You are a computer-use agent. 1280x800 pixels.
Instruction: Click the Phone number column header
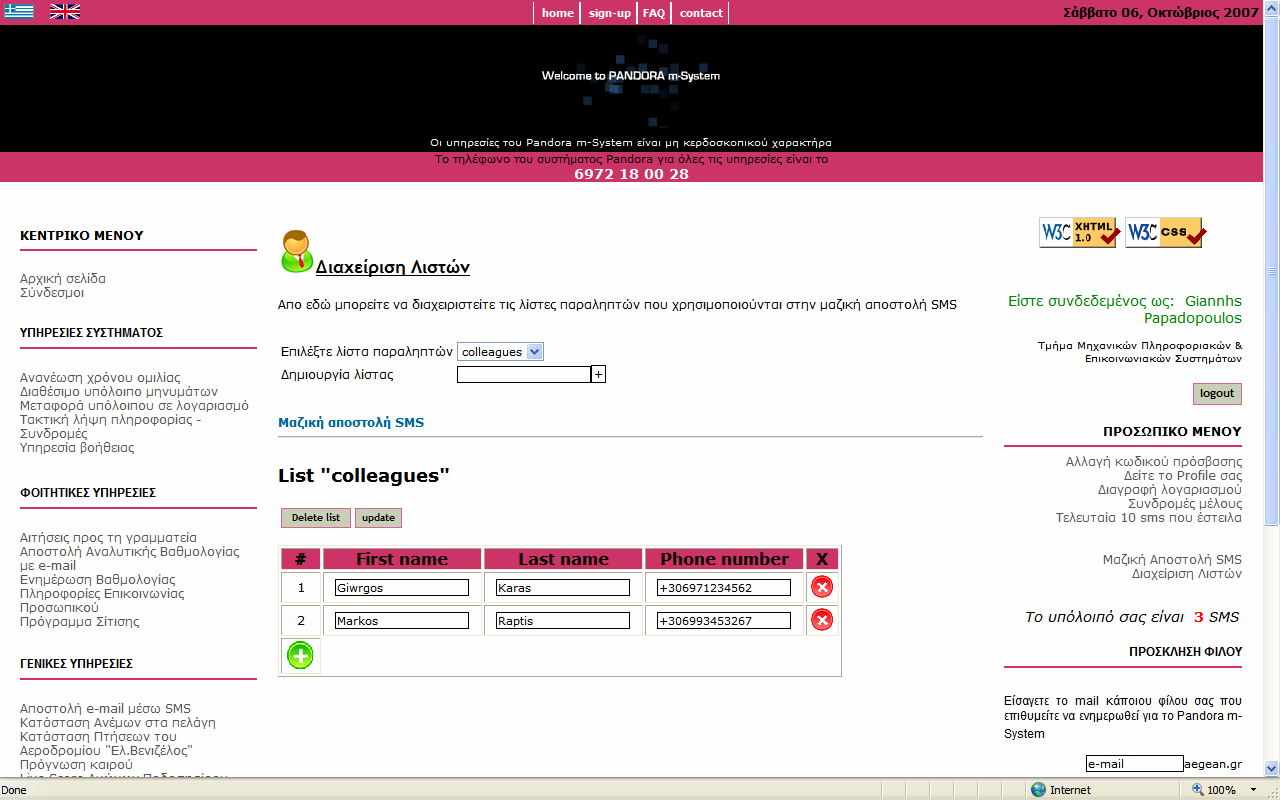click(724, 559)
